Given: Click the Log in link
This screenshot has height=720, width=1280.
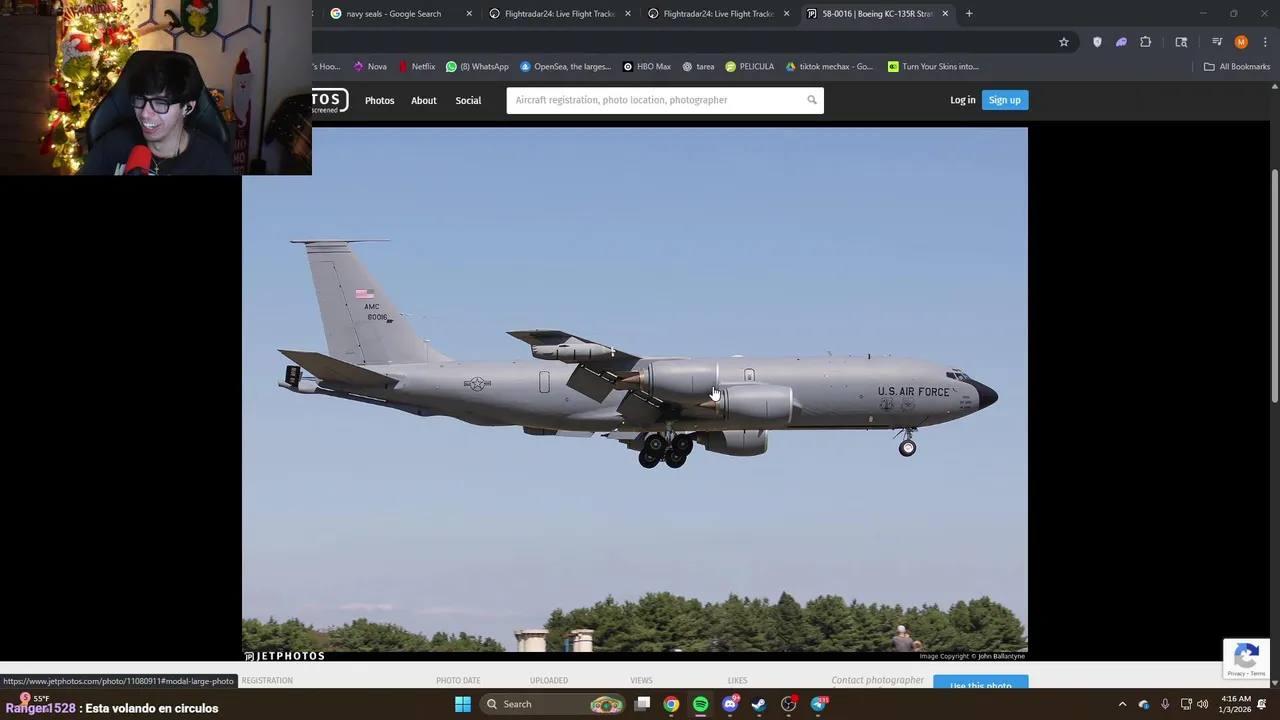Looking at the screenshot, I should tap(962, 100).
